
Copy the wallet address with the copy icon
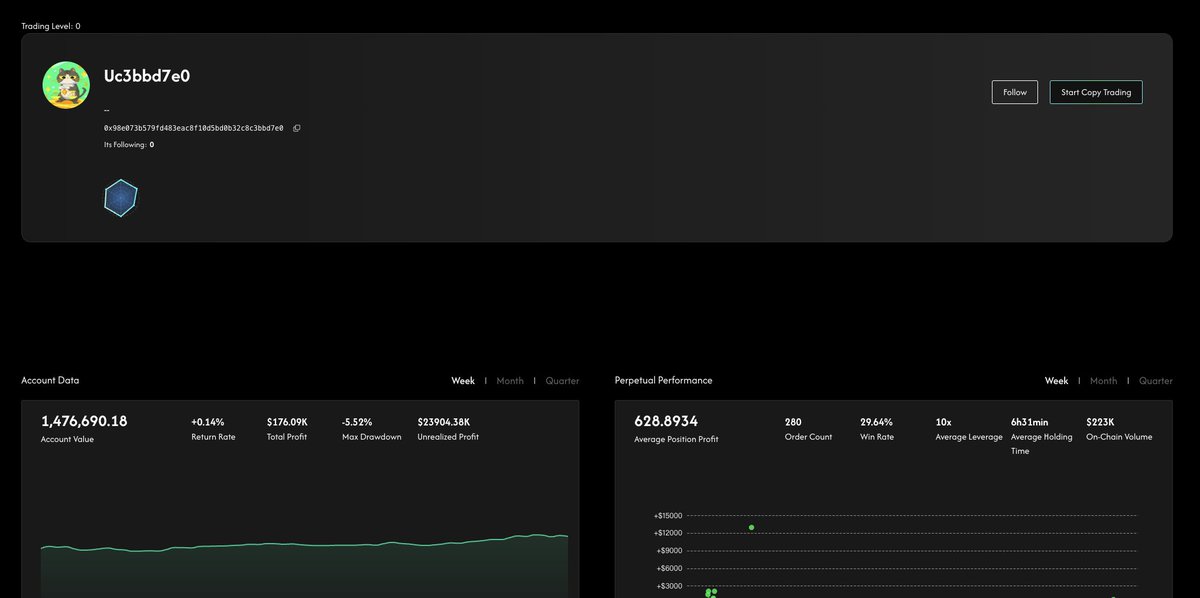click(297, 128)
